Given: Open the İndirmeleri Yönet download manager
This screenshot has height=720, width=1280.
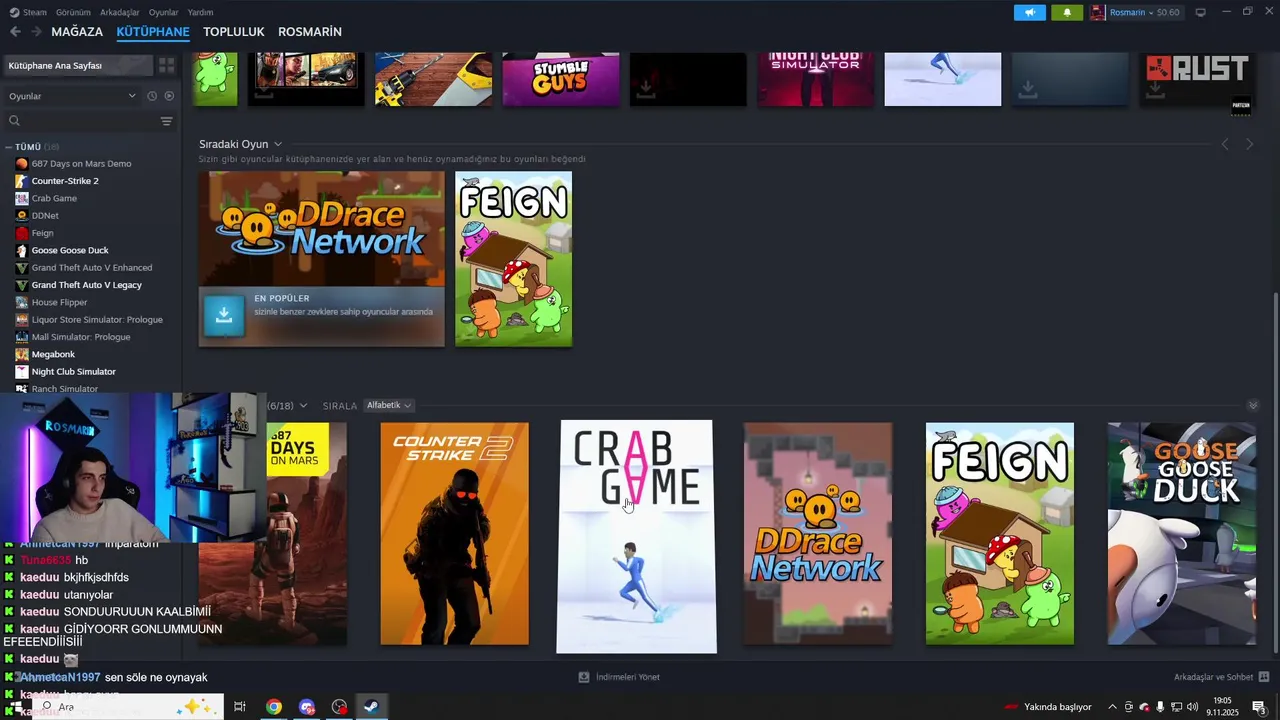Looking at the screenshot, I should [619, 677].
